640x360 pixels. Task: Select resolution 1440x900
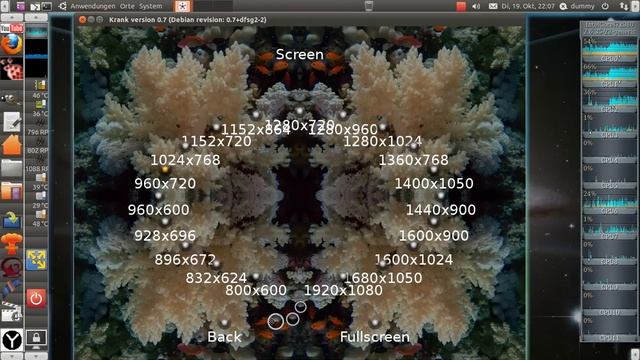(x=441, y=209)
